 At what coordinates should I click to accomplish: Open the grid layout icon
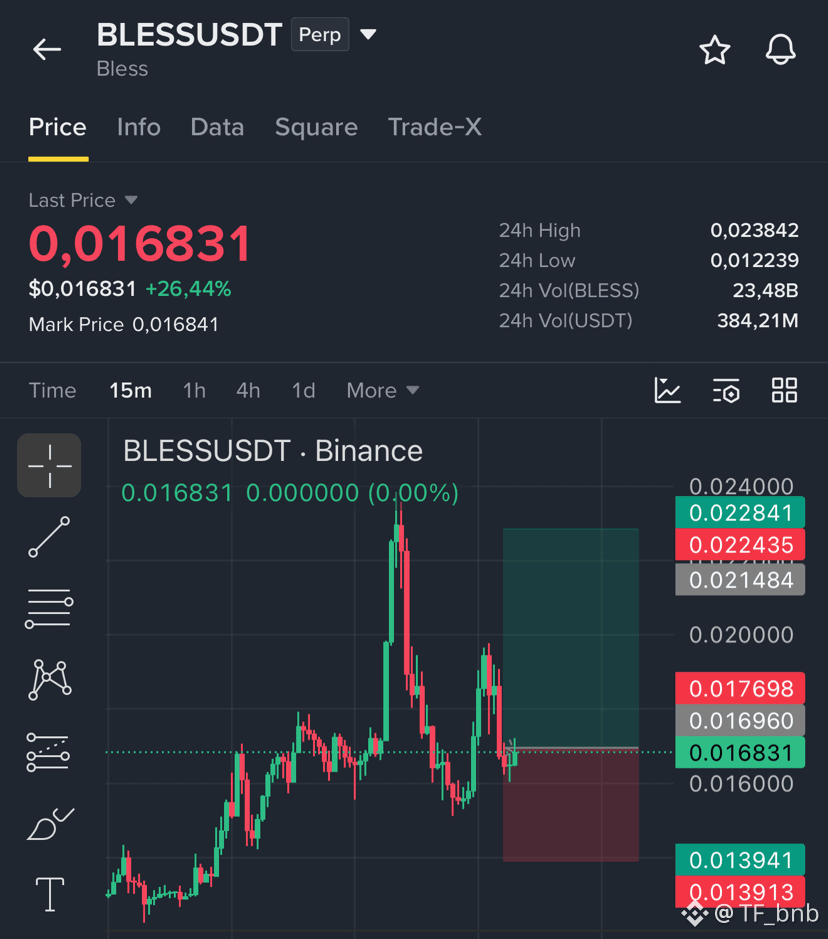click(x=784, y=390)
